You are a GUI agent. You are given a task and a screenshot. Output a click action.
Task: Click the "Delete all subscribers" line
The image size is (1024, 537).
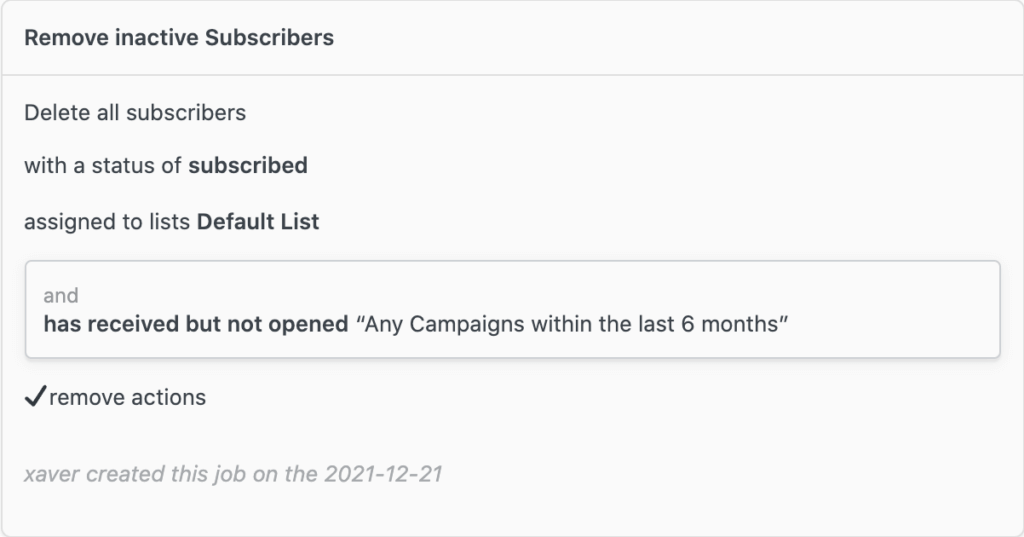click(135, 113)
